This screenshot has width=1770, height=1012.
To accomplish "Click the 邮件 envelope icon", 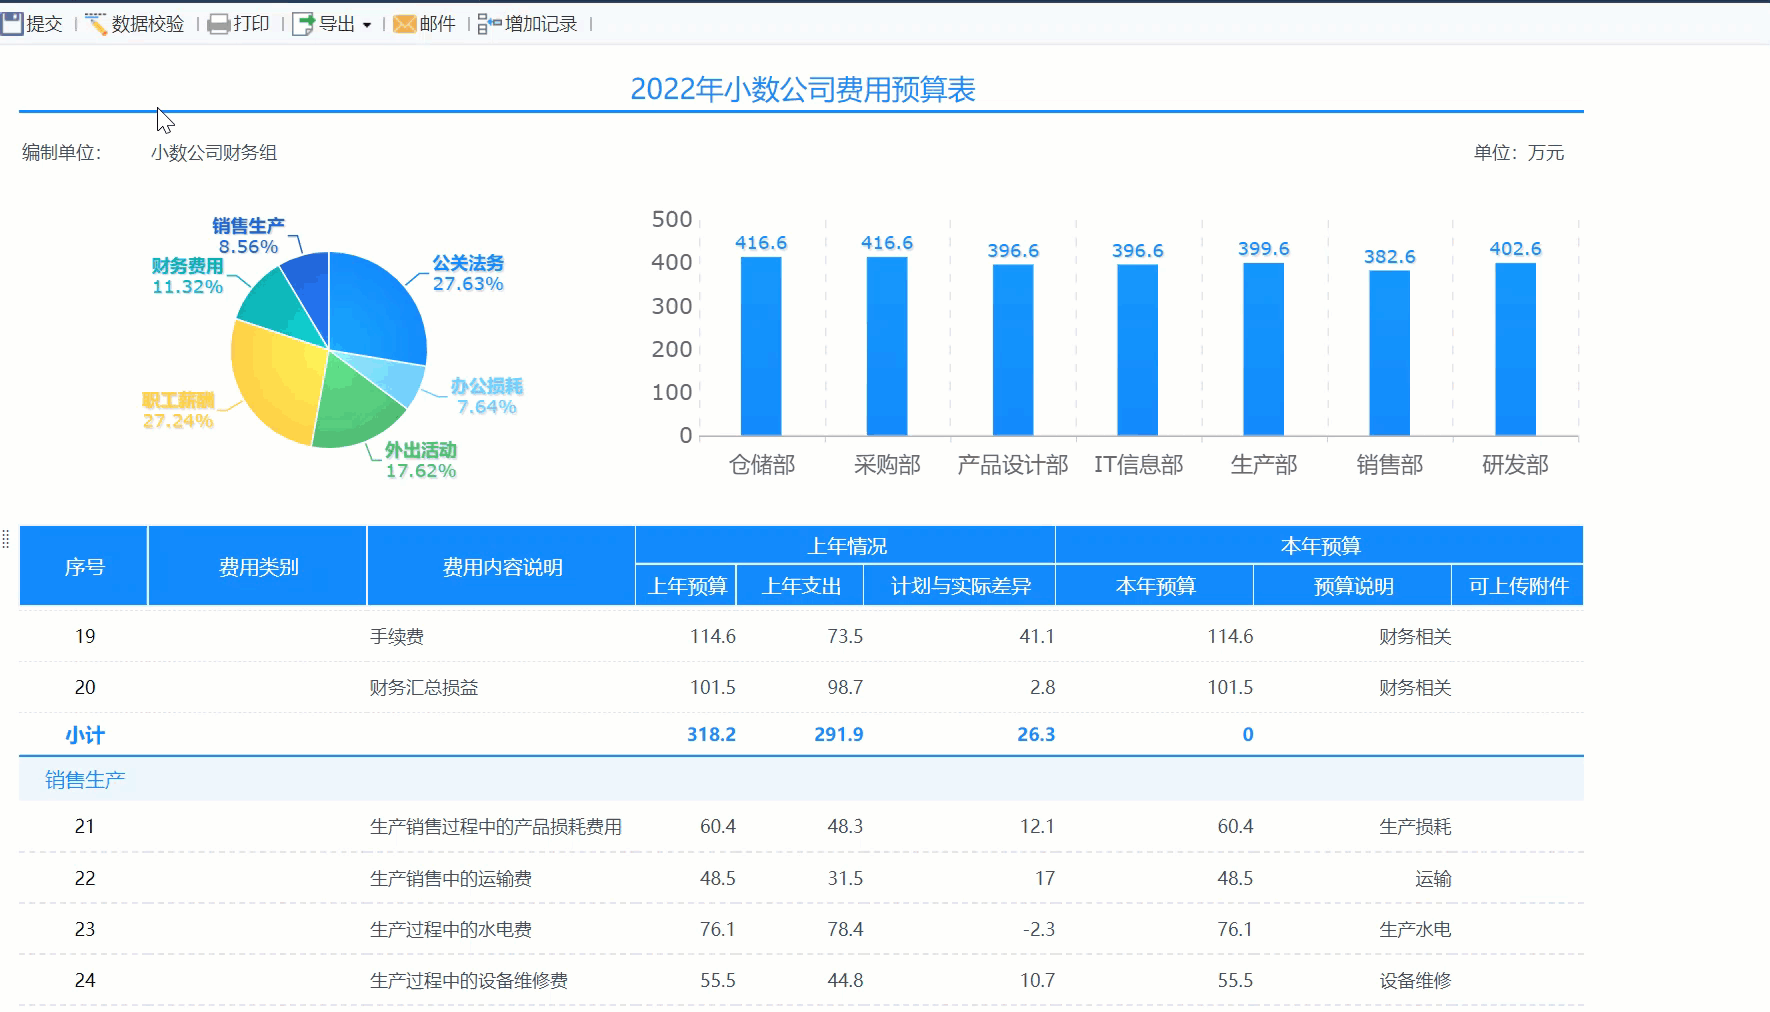I will [405, 24].
